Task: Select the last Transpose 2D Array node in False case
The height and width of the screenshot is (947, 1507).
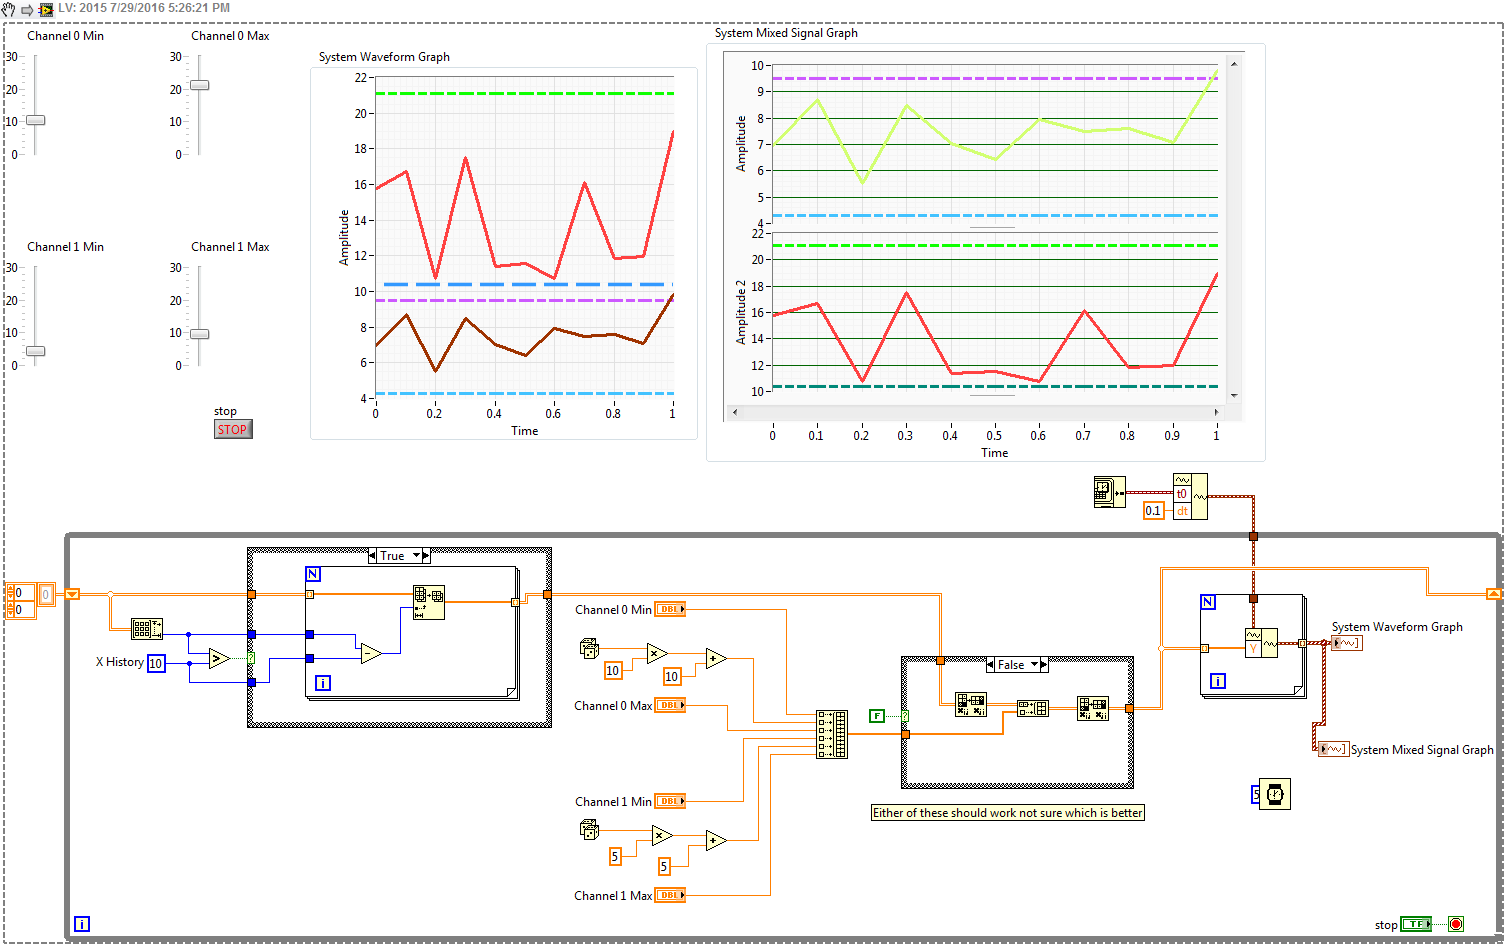Action: 1093,708
